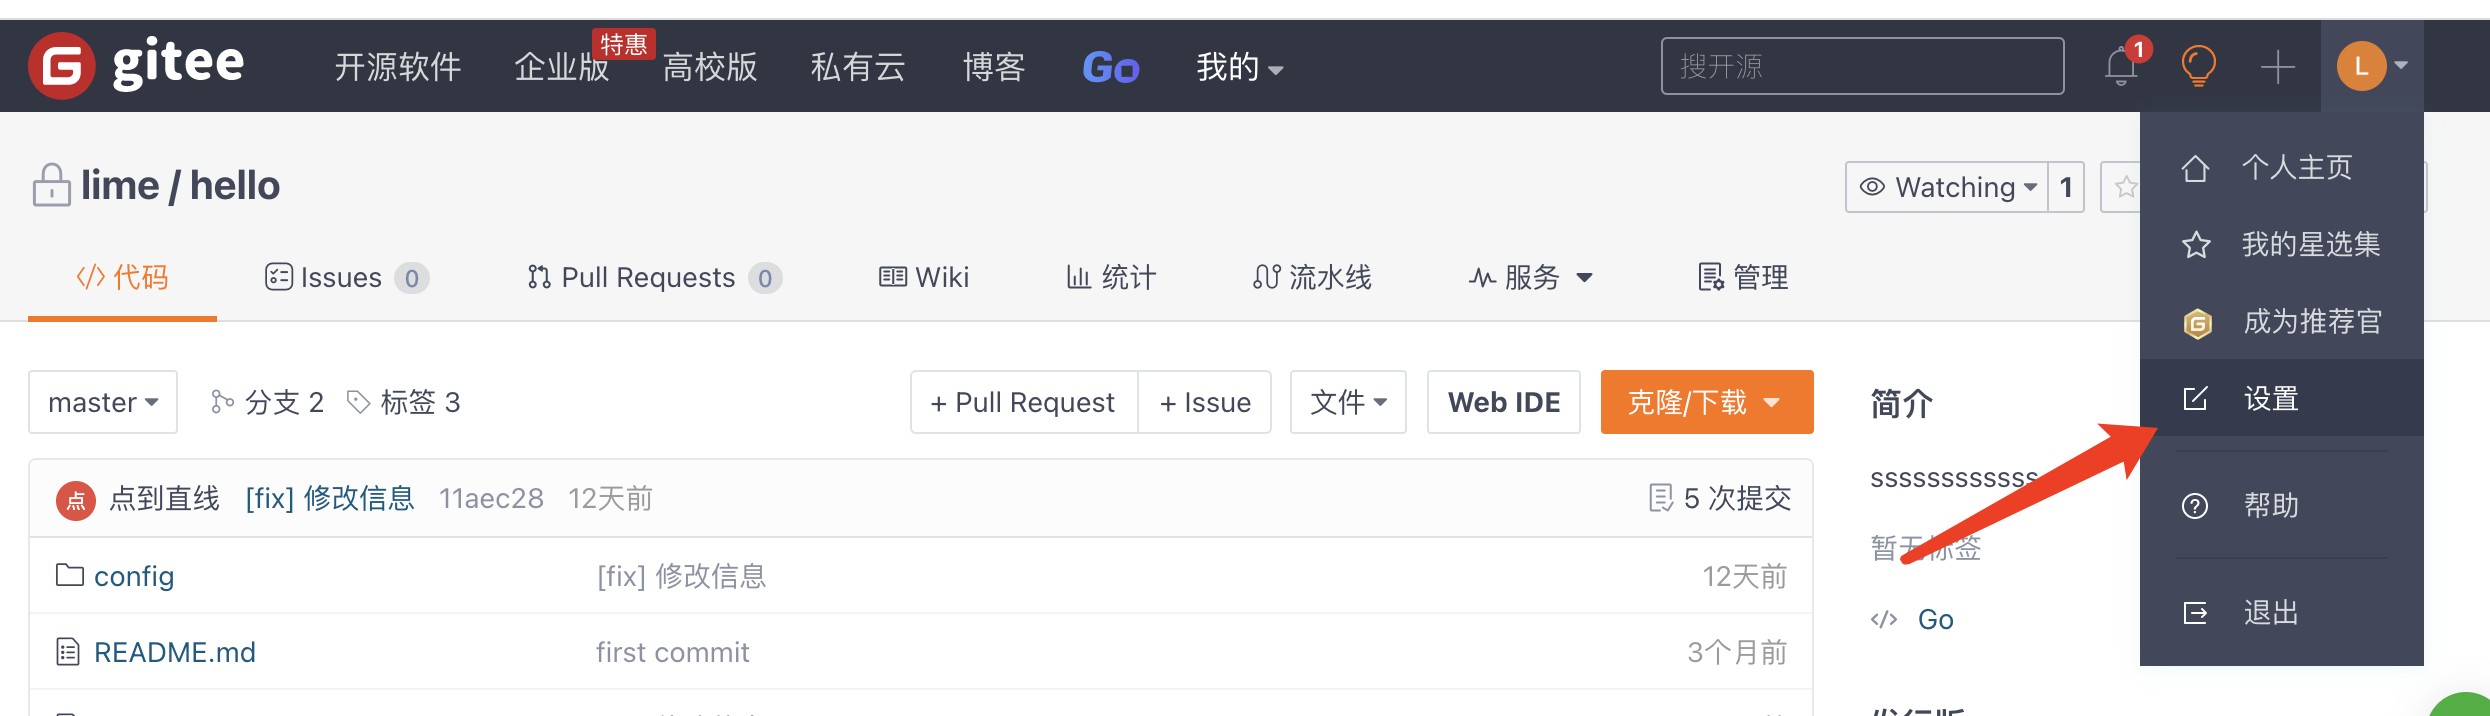Toggle the Watching eye button
The height and width of the screenshot is (716, 2490).
(x=1946, y=187)
